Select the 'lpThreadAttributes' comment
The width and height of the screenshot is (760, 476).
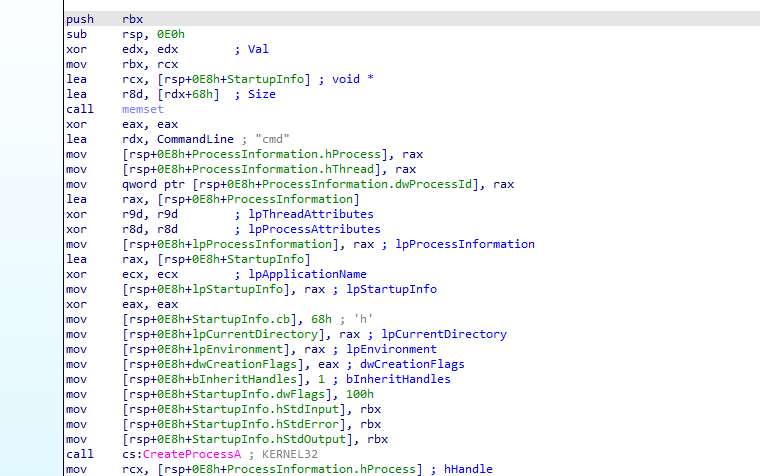point(311,214)
